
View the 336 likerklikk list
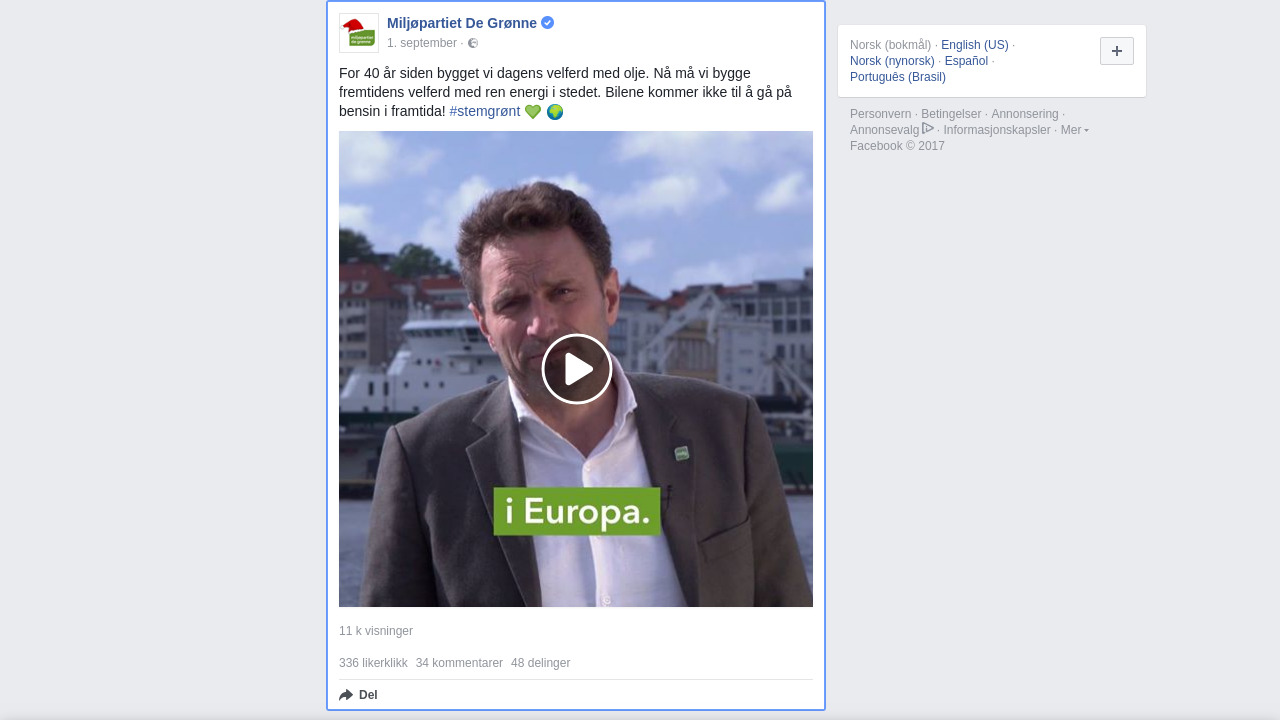click(x=373, y=663)
